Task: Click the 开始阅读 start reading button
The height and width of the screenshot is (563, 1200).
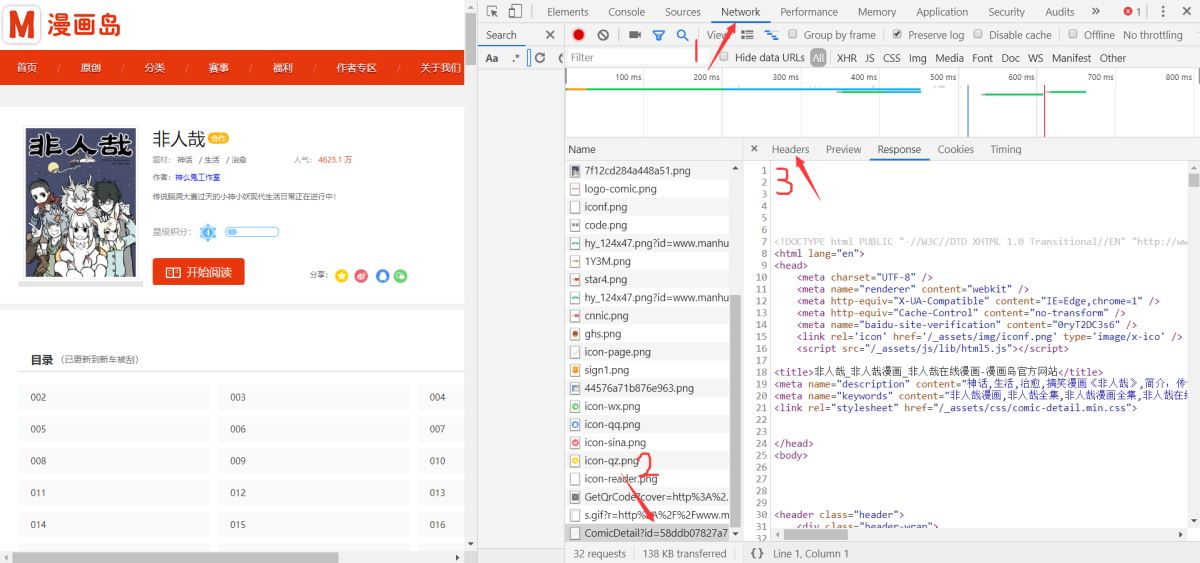Action: tap(198, 272)
